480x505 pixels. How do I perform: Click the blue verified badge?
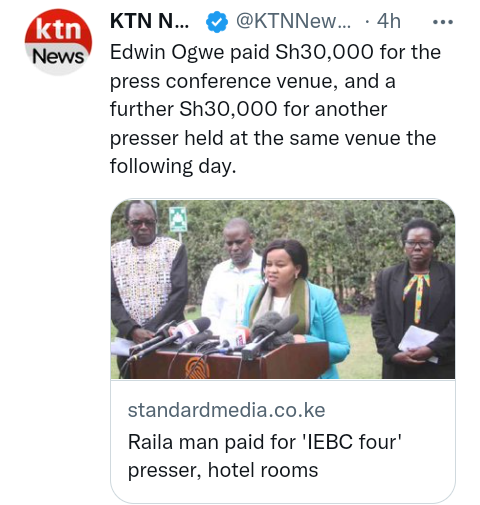click(x=217, y=22)
